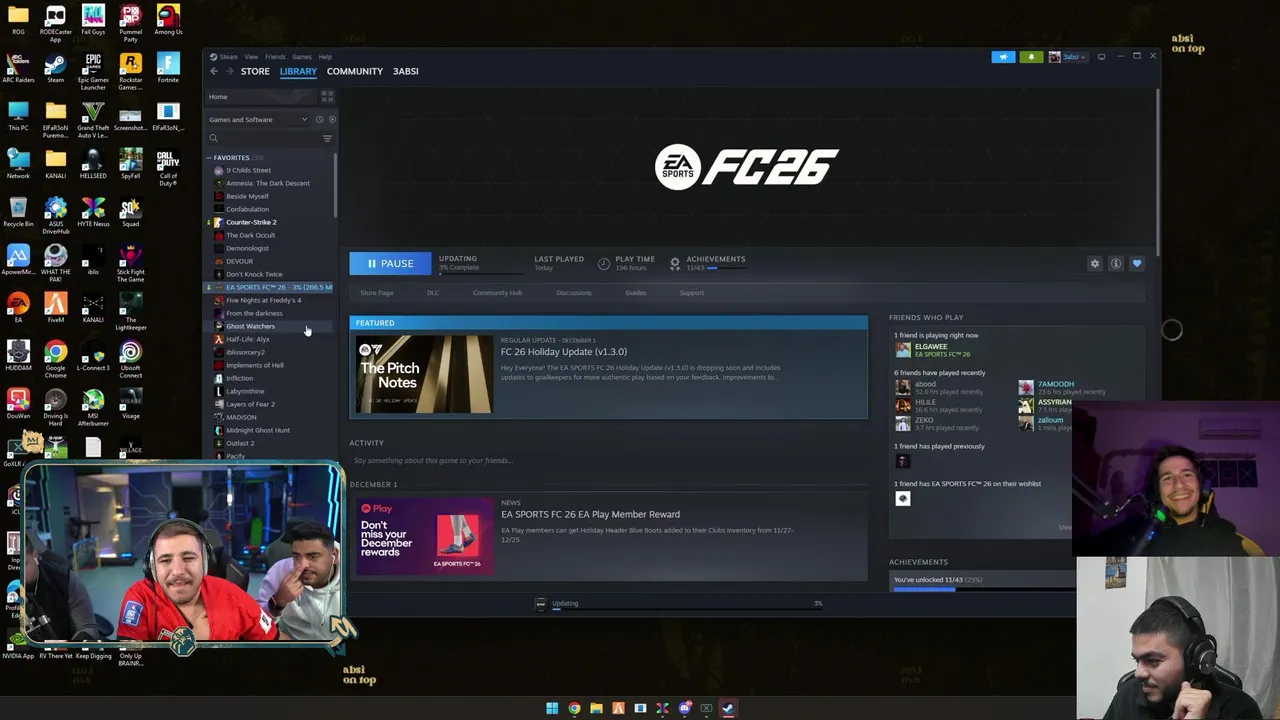Click the bottom download progress bar
The width and height of the screenshot is (1280, 720).
point(688,608)
